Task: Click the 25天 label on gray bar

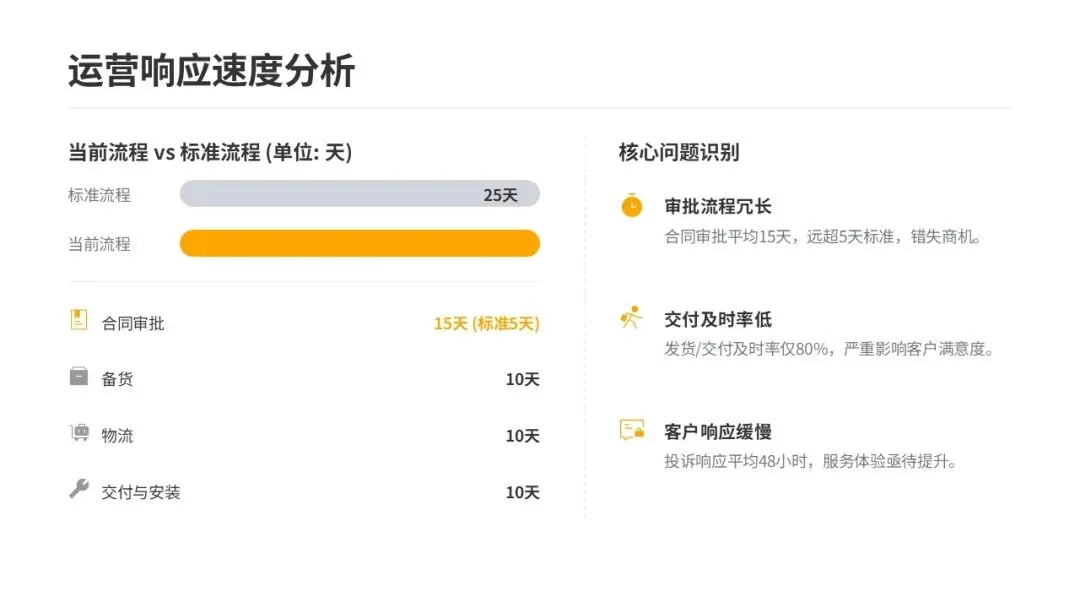Action: coord(500,195)
